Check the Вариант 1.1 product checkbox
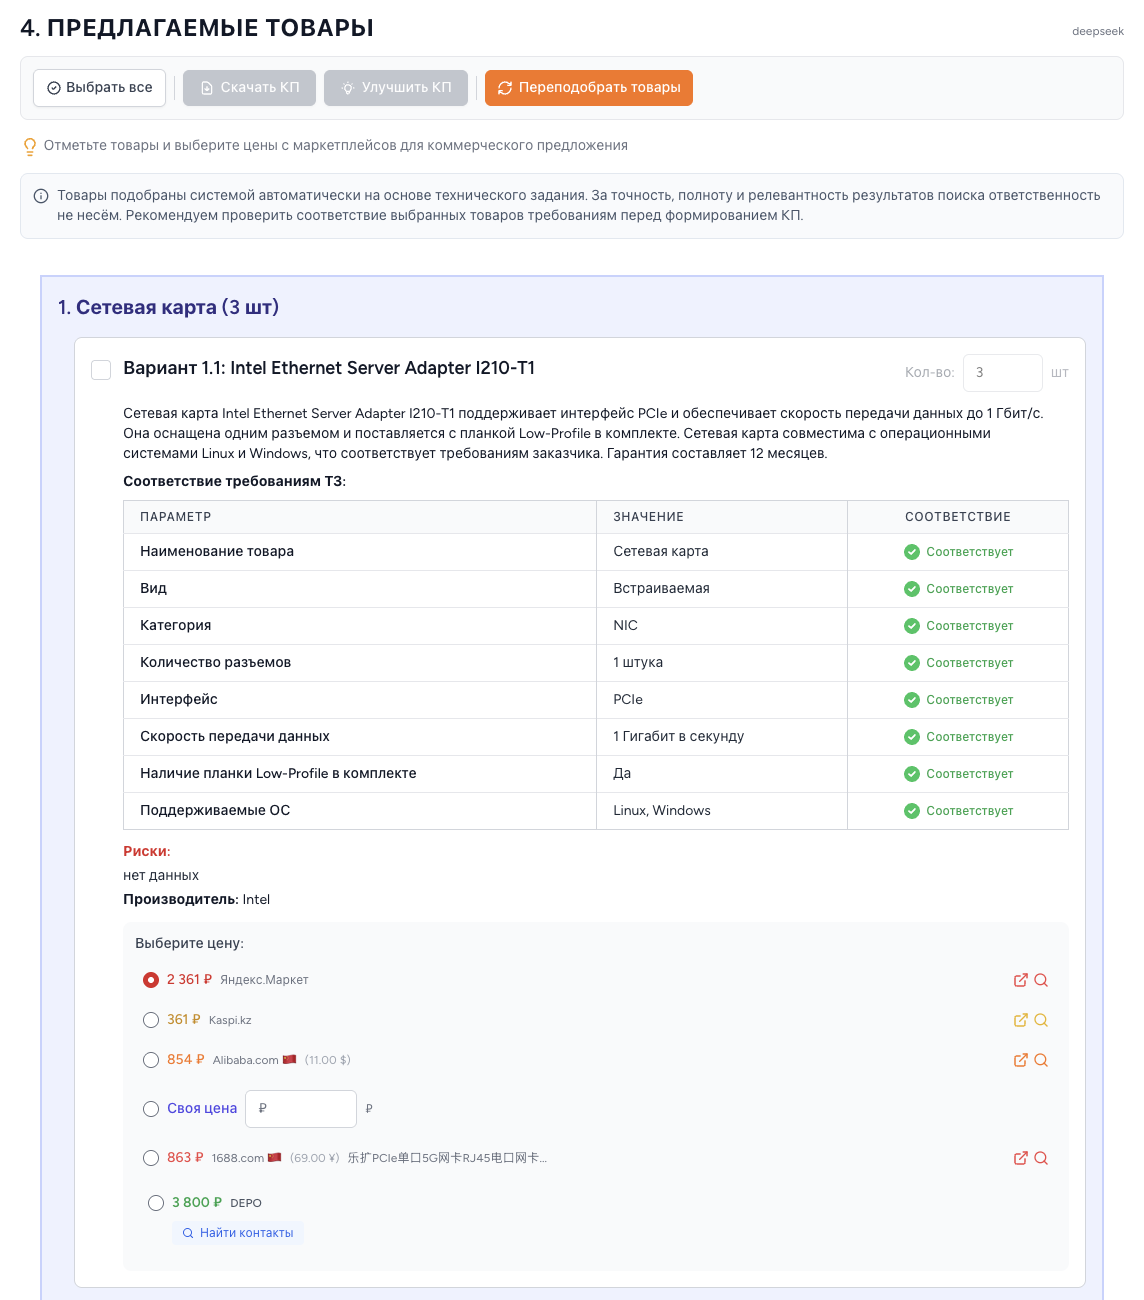This screenshot has width=1144, height=1300. point(101,370)
